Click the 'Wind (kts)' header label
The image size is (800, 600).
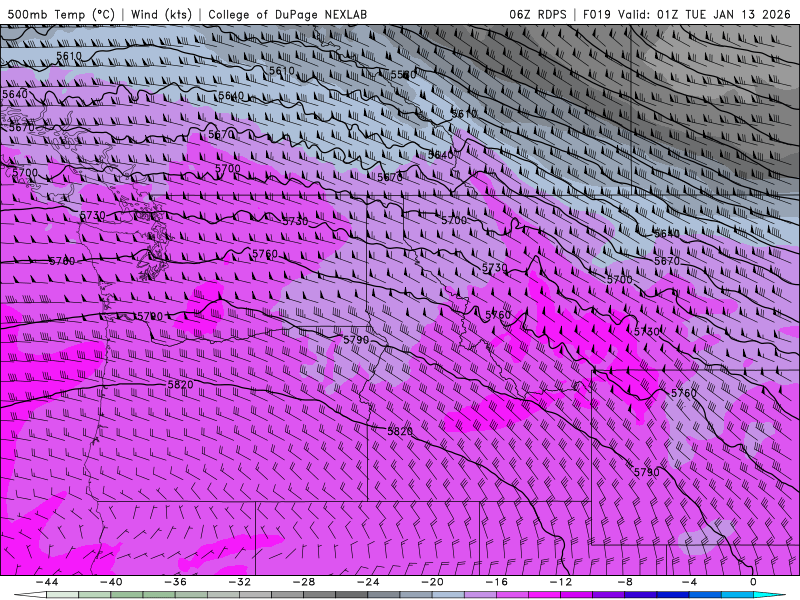(x=161, y=14)
